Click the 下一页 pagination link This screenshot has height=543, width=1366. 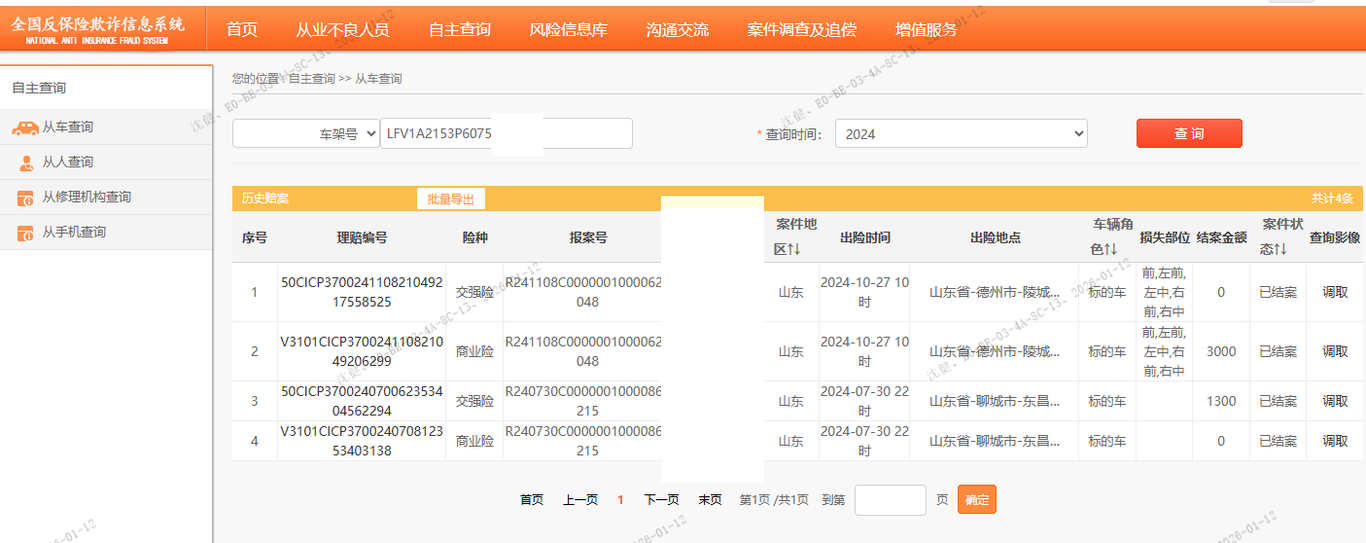point(661,500)
